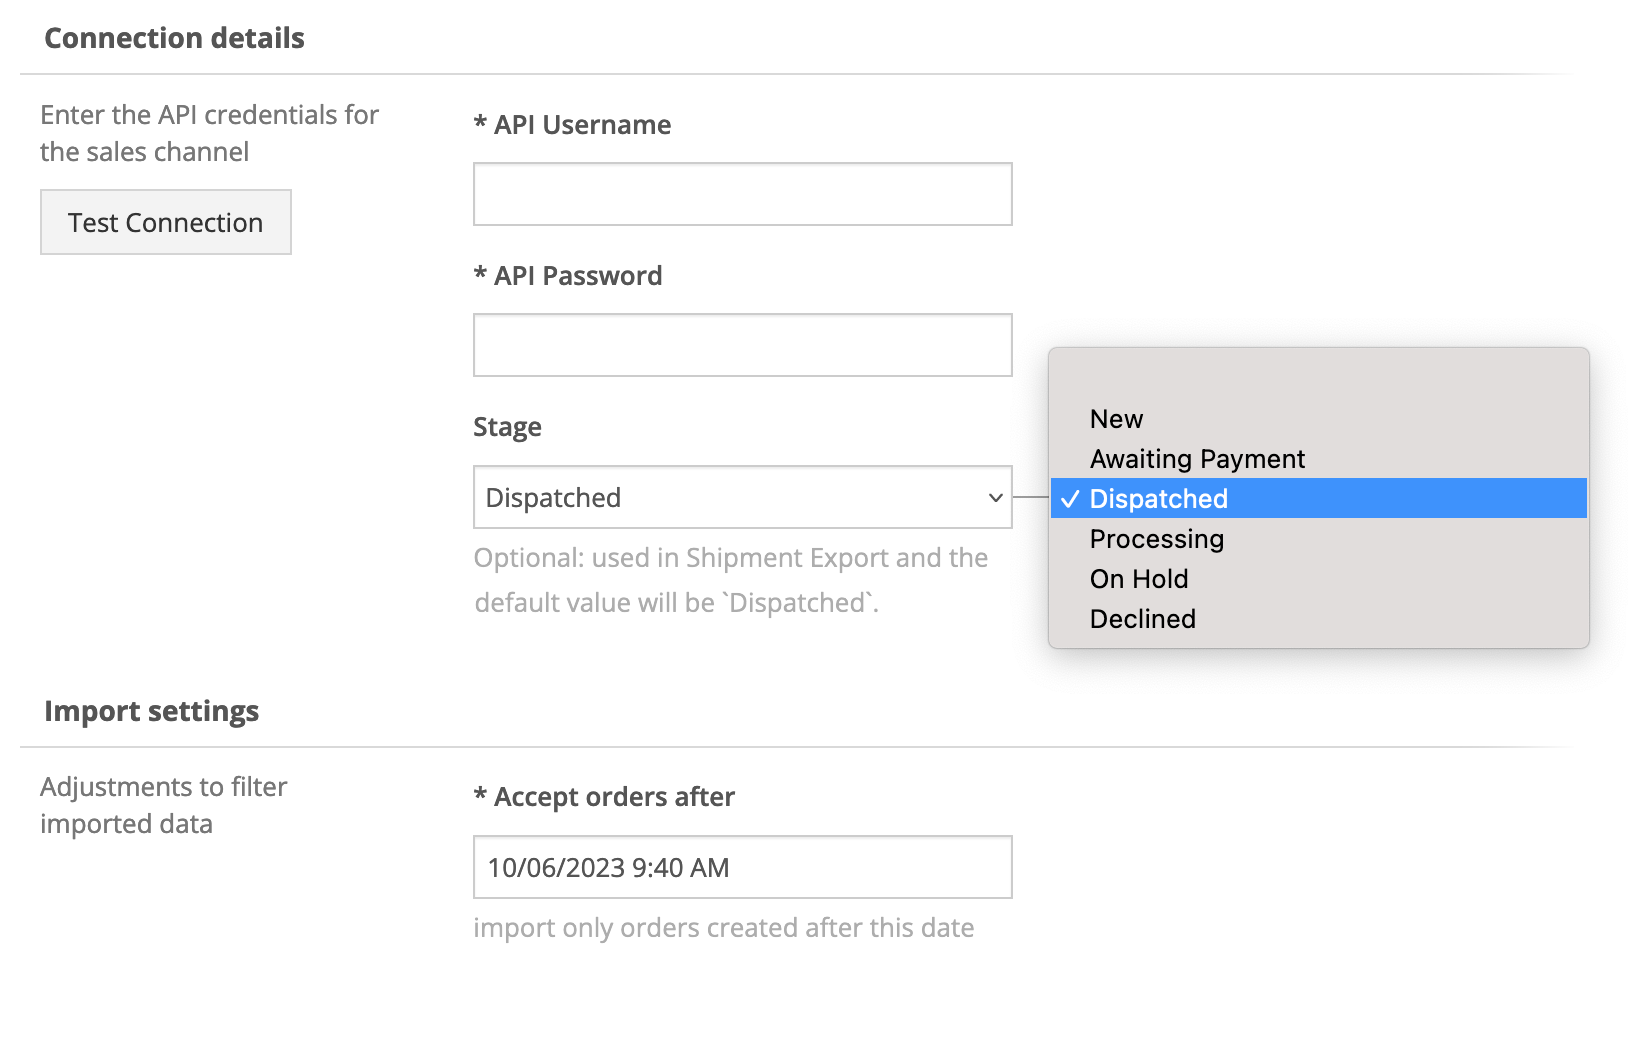The image size is (1629, 1044).
Task: Select the highlighted Dispatched option
Action: tap(1158, 499)
